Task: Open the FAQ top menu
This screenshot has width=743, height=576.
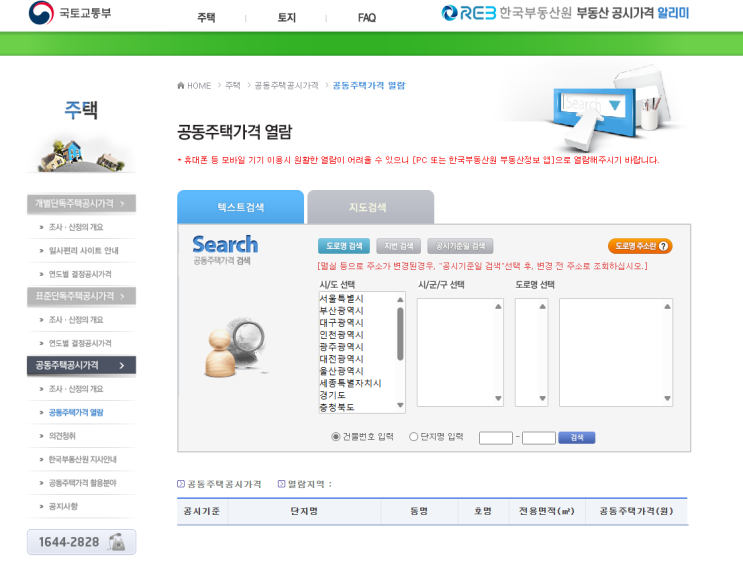Action: click(367, 18)
